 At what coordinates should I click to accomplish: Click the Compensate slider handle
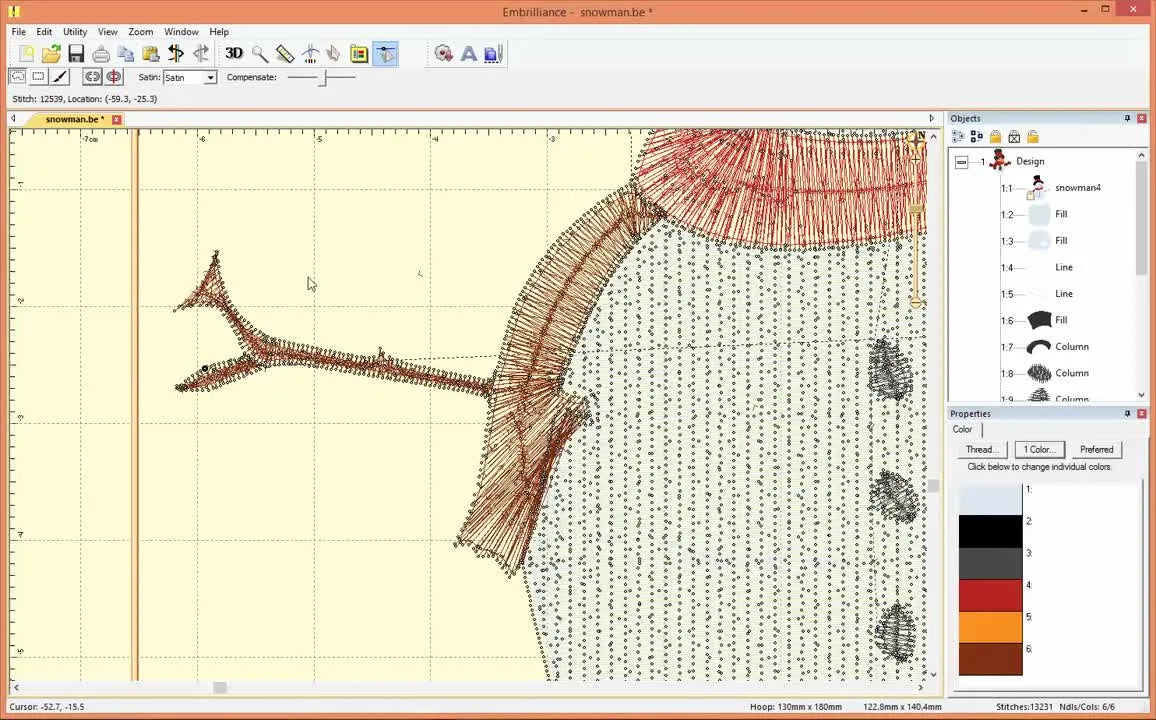(322, 77)
